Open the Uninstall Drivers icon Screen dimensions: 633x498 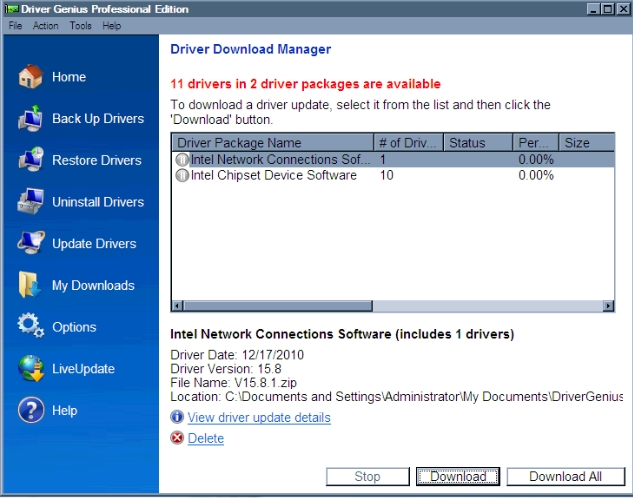[31, 202]
